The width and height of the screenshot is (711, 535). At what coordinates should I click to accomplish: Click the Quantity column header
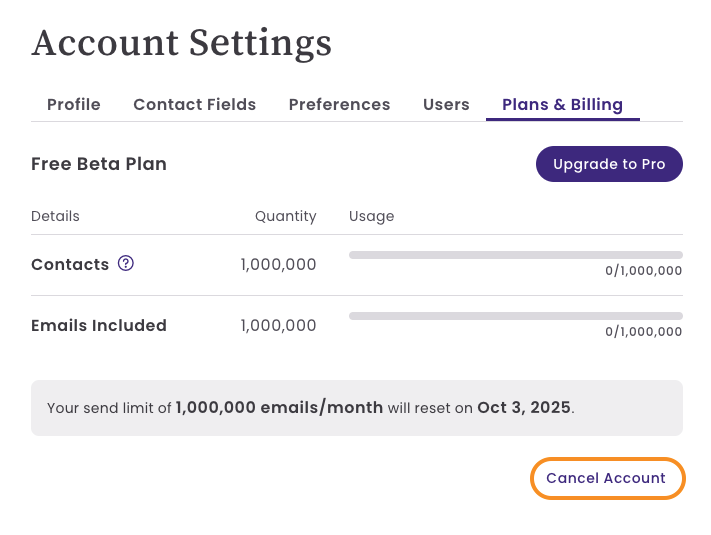tap(285, 216)
